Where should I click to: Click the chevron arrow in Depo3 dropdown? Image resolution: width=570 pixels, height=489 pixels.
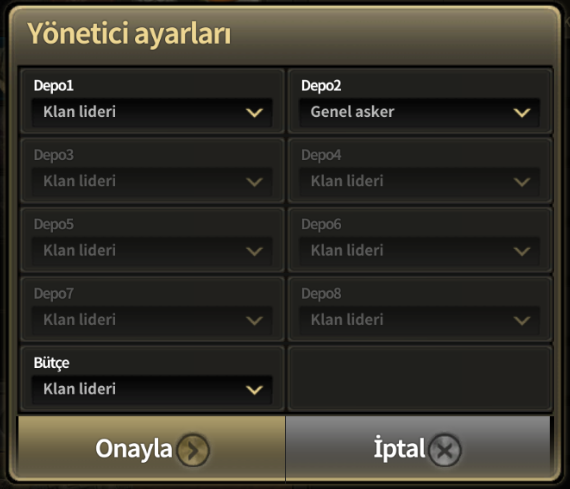coord(254,182)
